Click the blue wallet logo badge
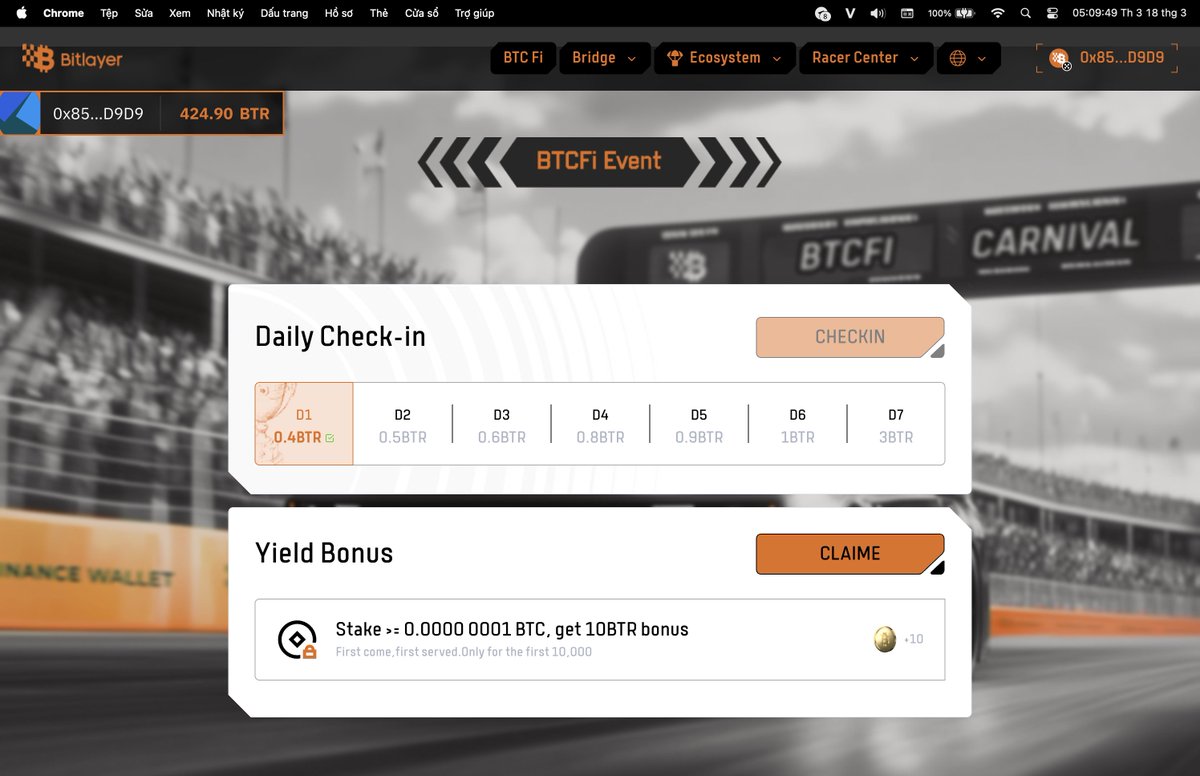 tap(20, 113)
